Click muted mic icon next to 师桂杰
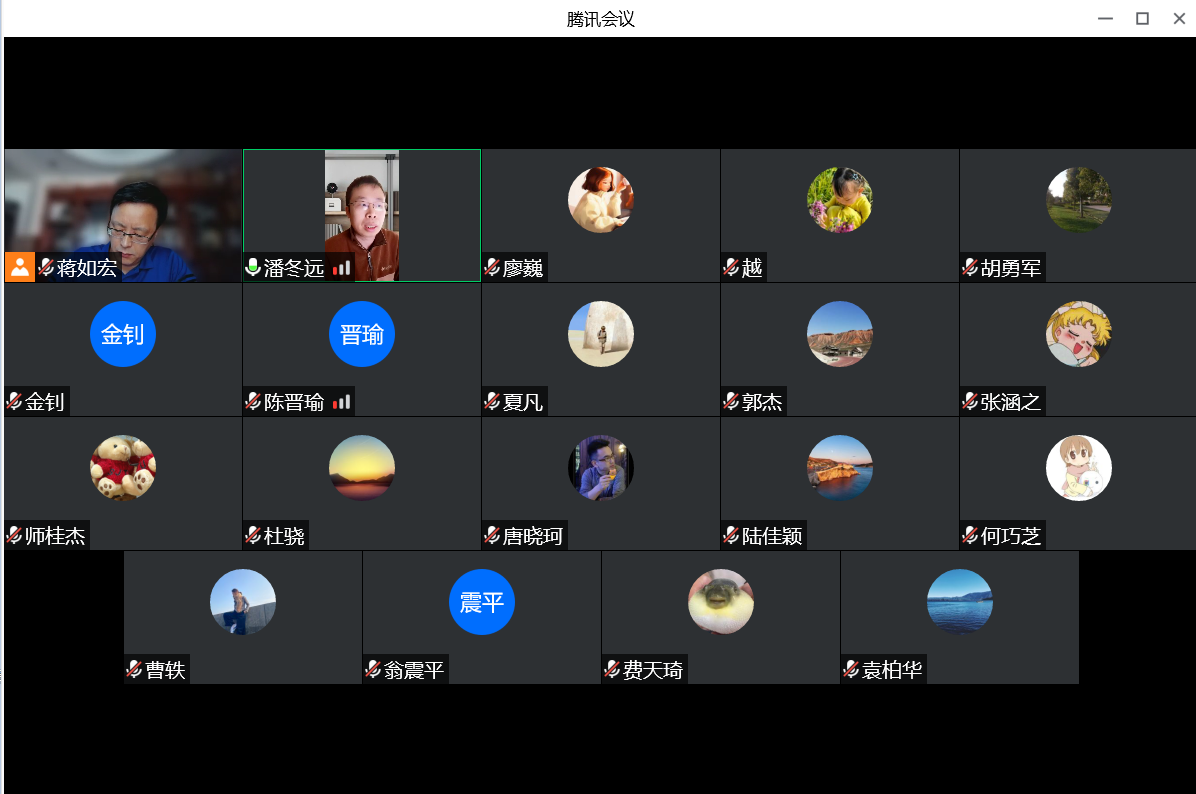1196x794 pixels. pos(14,535)
